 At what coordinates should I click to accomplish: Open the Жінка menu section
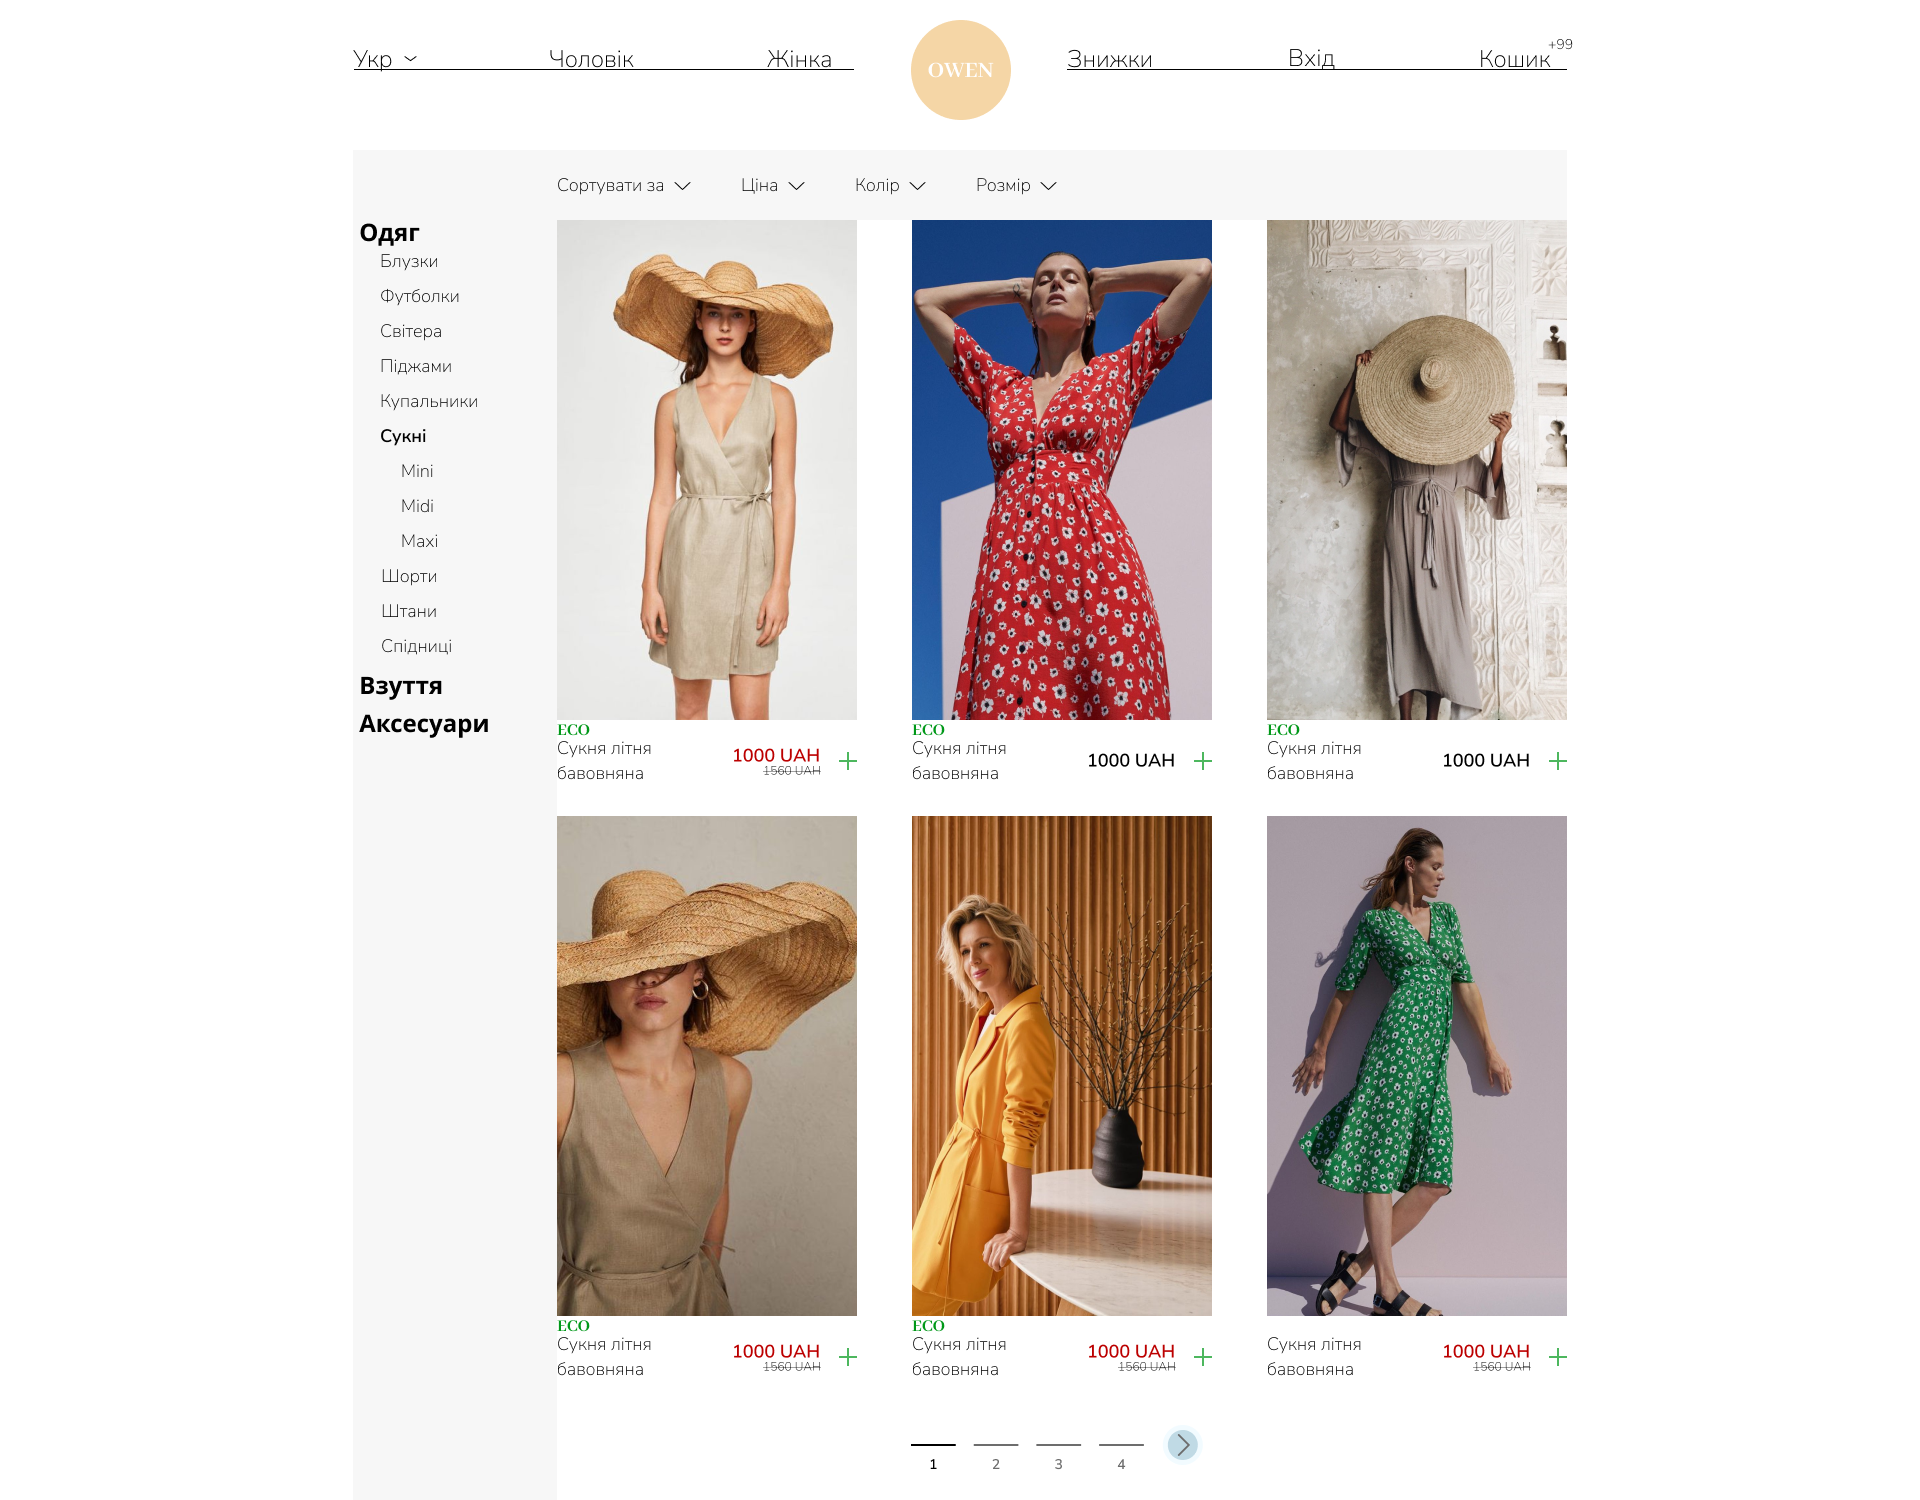[799, 59]
